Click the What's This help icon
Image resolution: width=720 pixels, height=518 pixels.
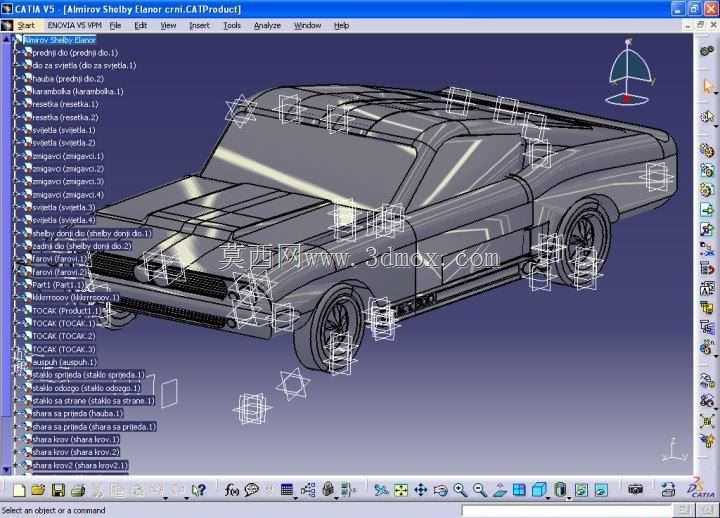click(x=199, y=490)
